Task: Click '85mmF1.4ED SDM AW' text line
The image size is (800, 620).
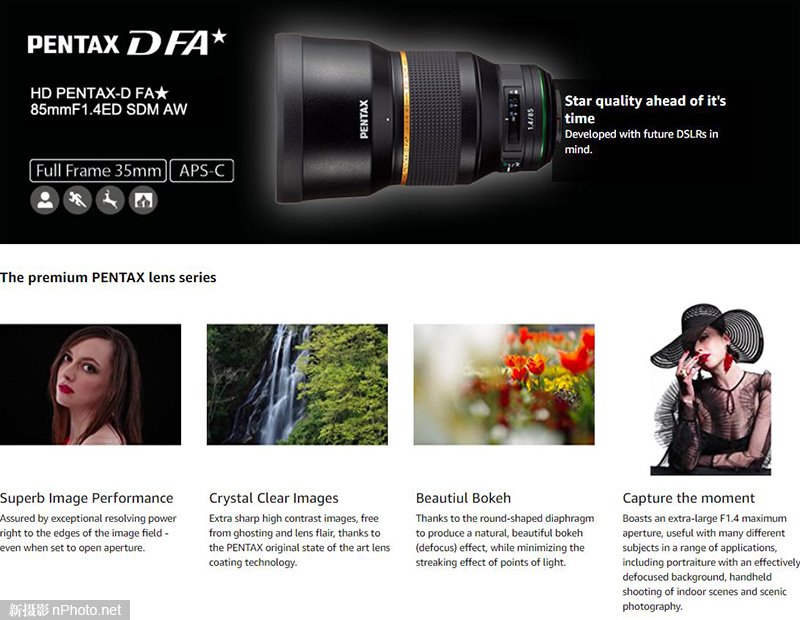Action: coord(109,109)
